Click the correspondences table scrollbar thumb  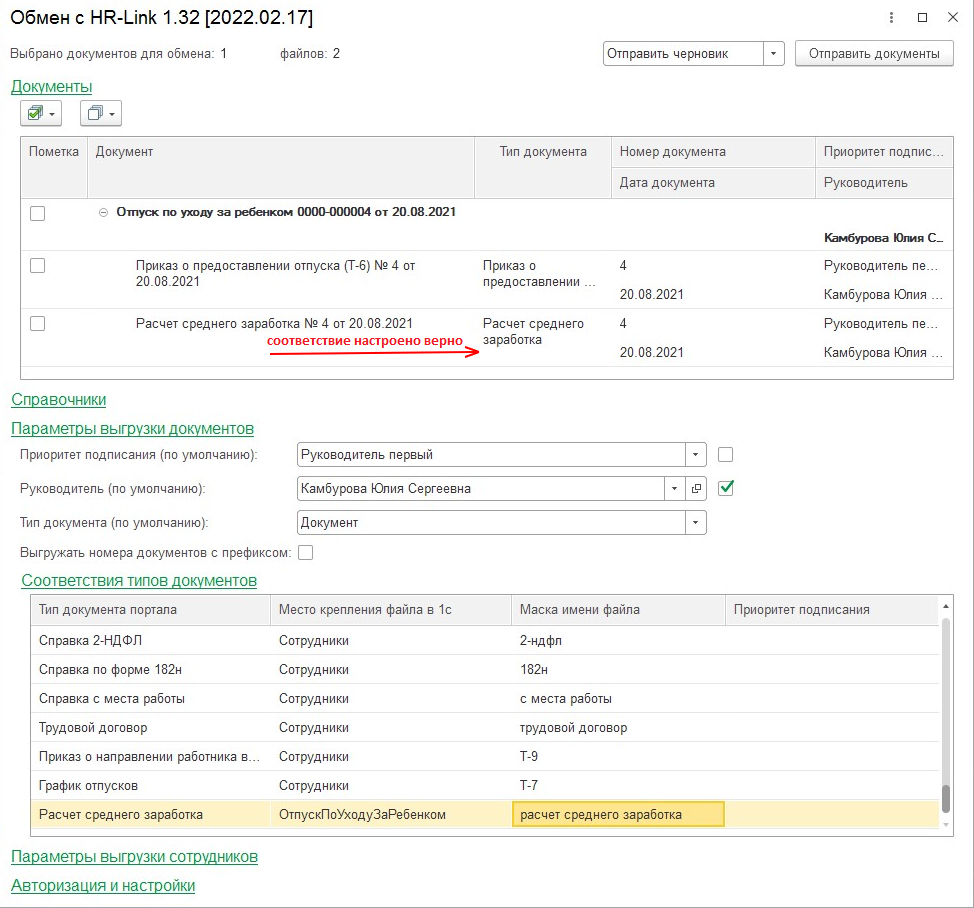click(945, 799)
